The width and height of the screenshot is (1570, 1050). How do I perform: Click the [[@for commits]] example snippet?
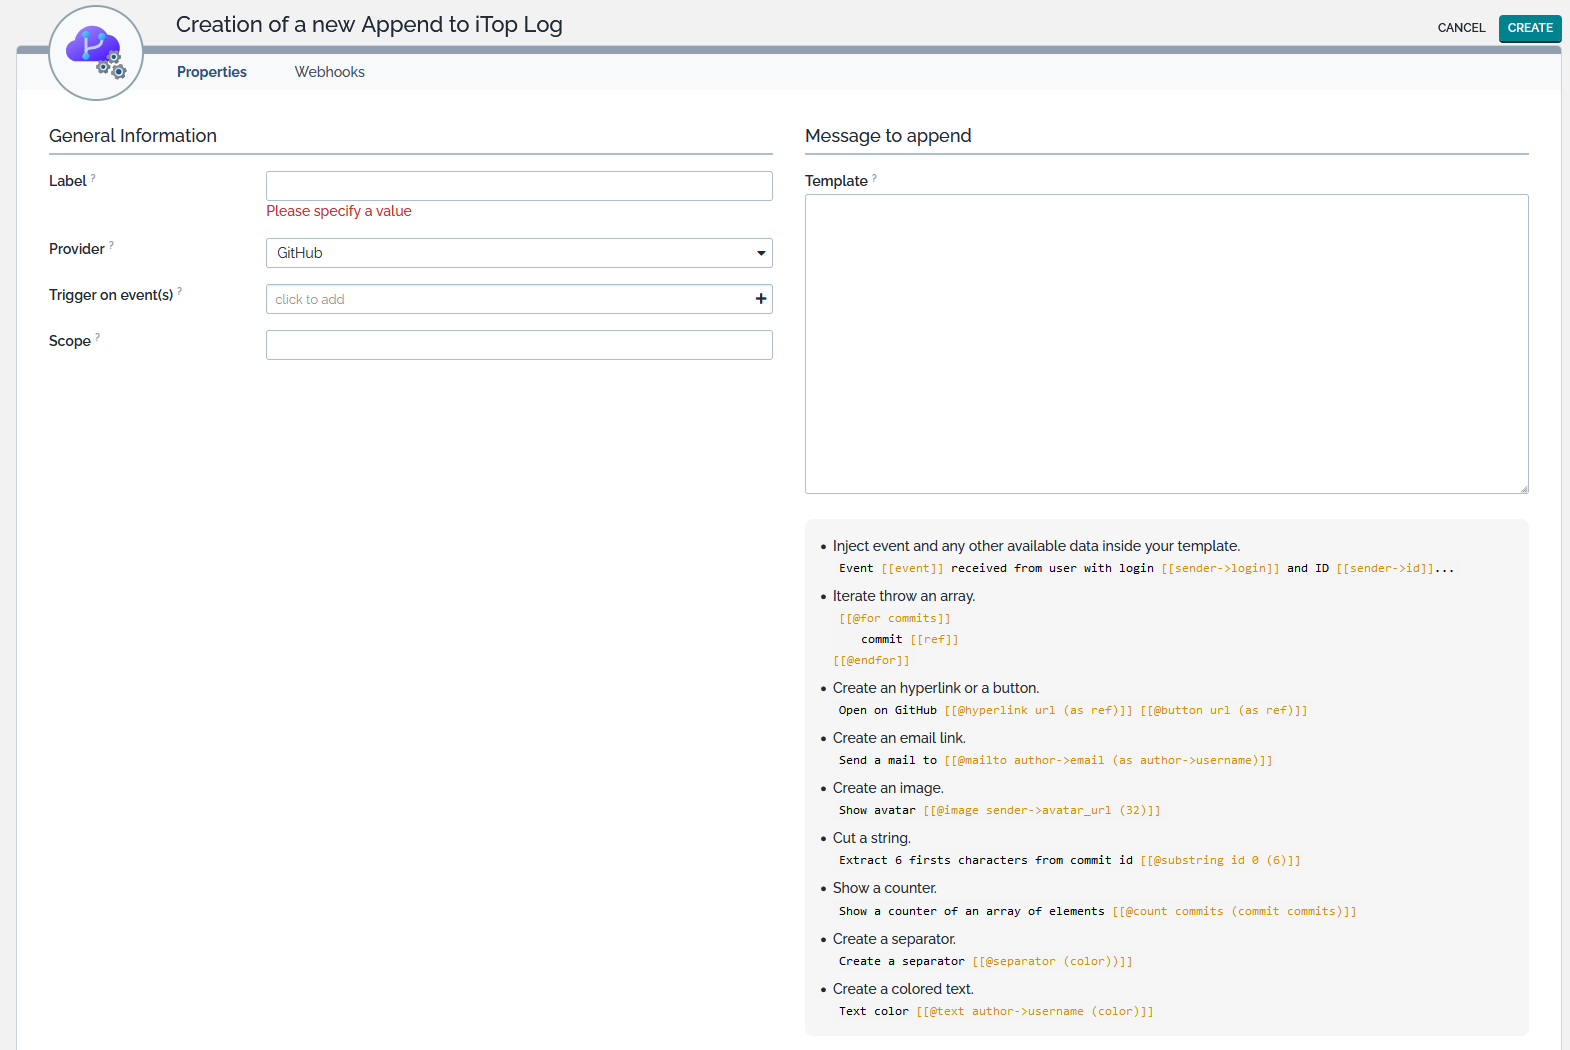(x=895, y=618)
